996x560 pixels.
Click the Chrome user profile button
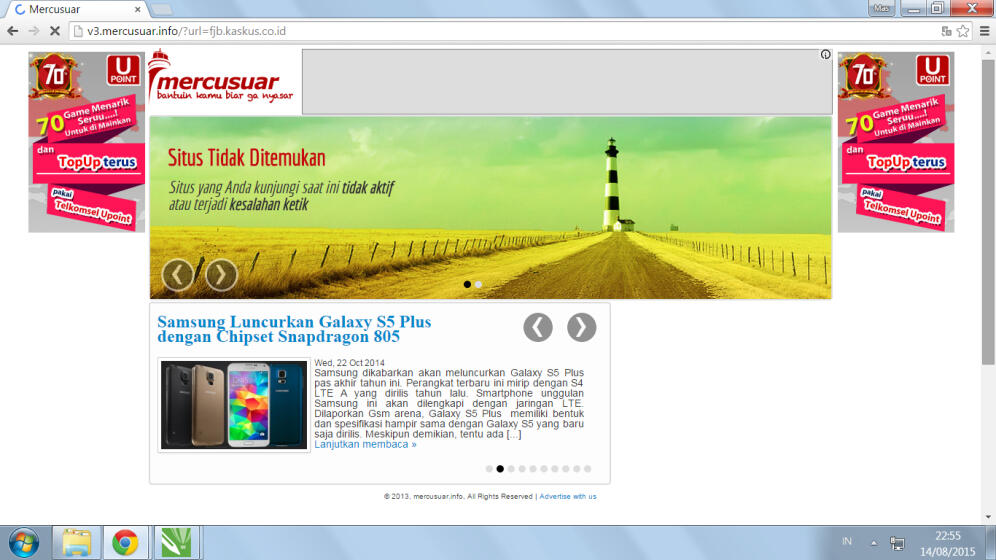point(881,8)
